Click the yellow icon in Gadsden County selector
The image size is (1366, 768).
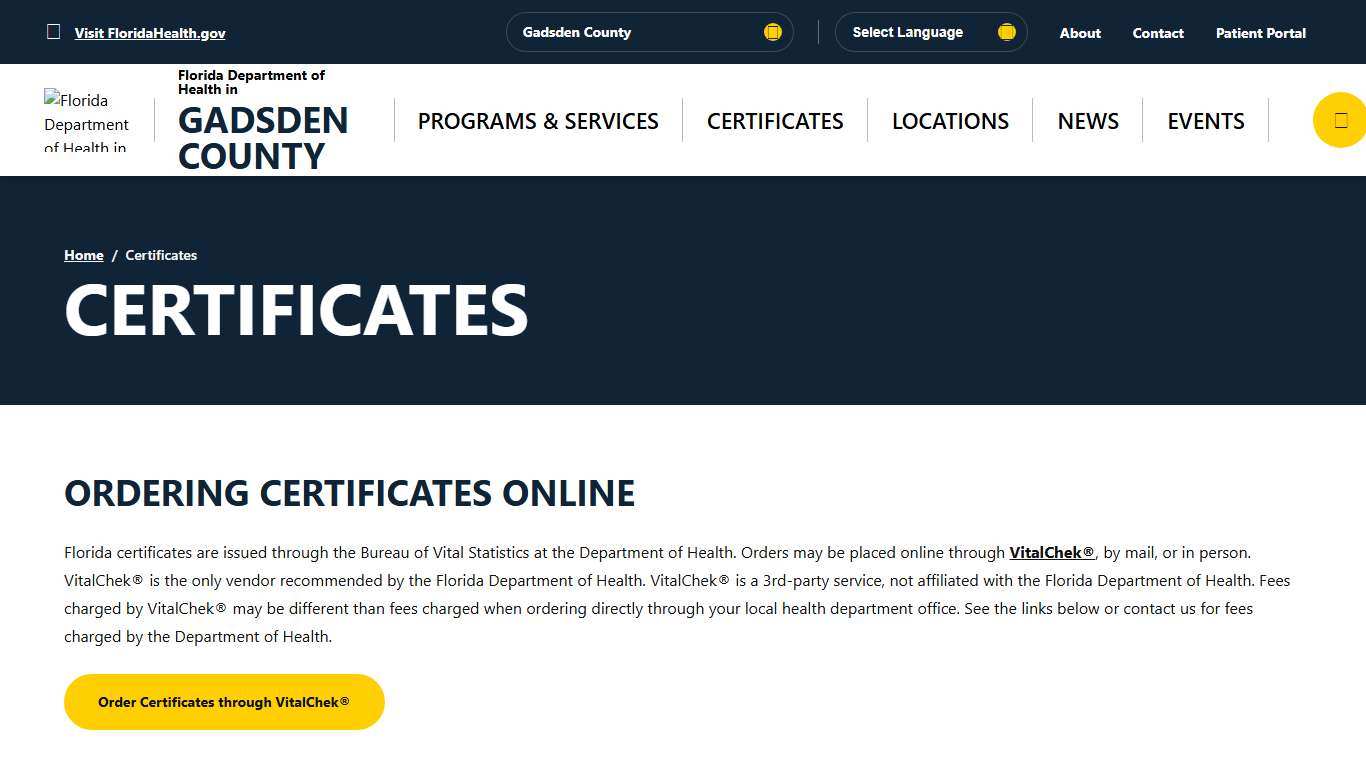tap(772, 31)
